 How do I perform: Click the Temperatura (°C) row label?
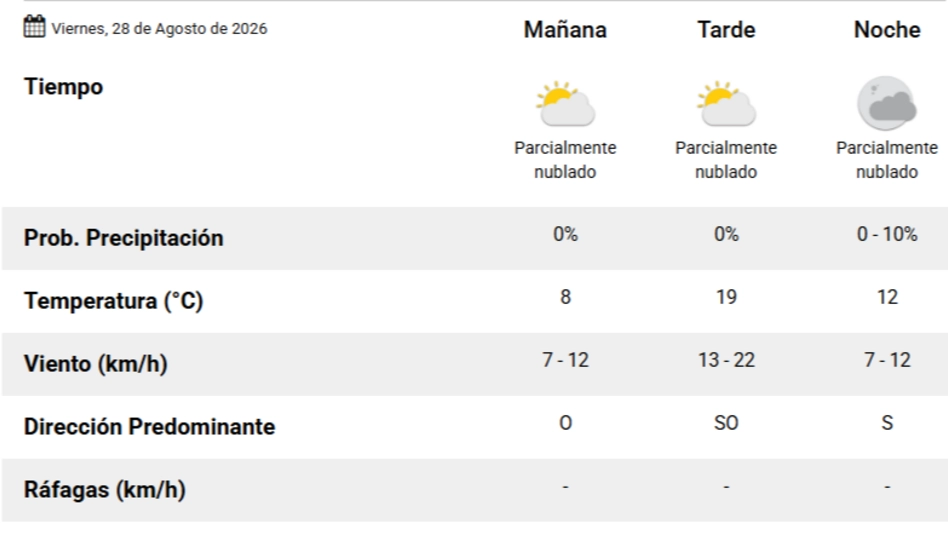coord(113,301)
